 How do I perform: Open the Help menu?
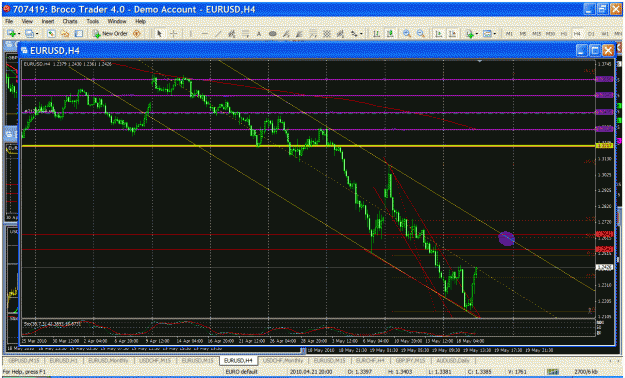tap(140, 22)
